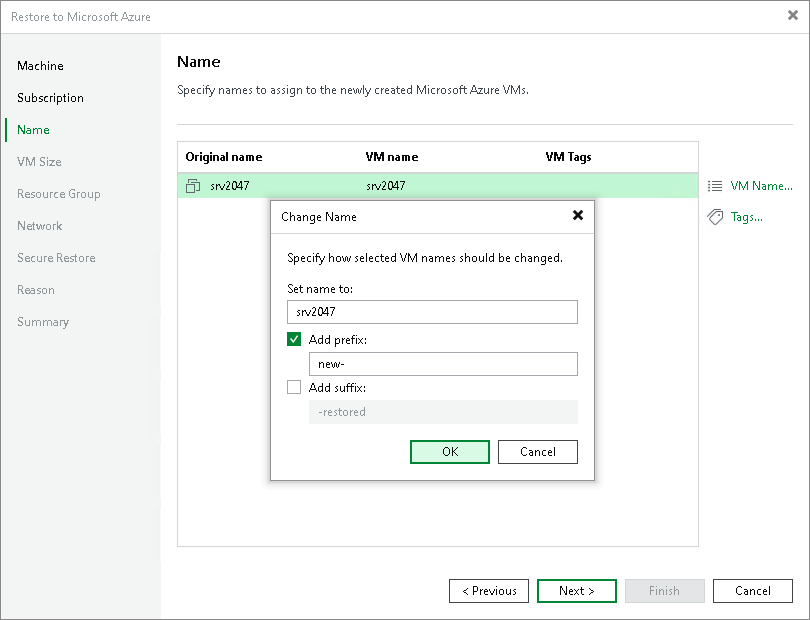Click the disabled suffix field showing -restored
Viewport: 810px width, 620px height.
(443, 412)
